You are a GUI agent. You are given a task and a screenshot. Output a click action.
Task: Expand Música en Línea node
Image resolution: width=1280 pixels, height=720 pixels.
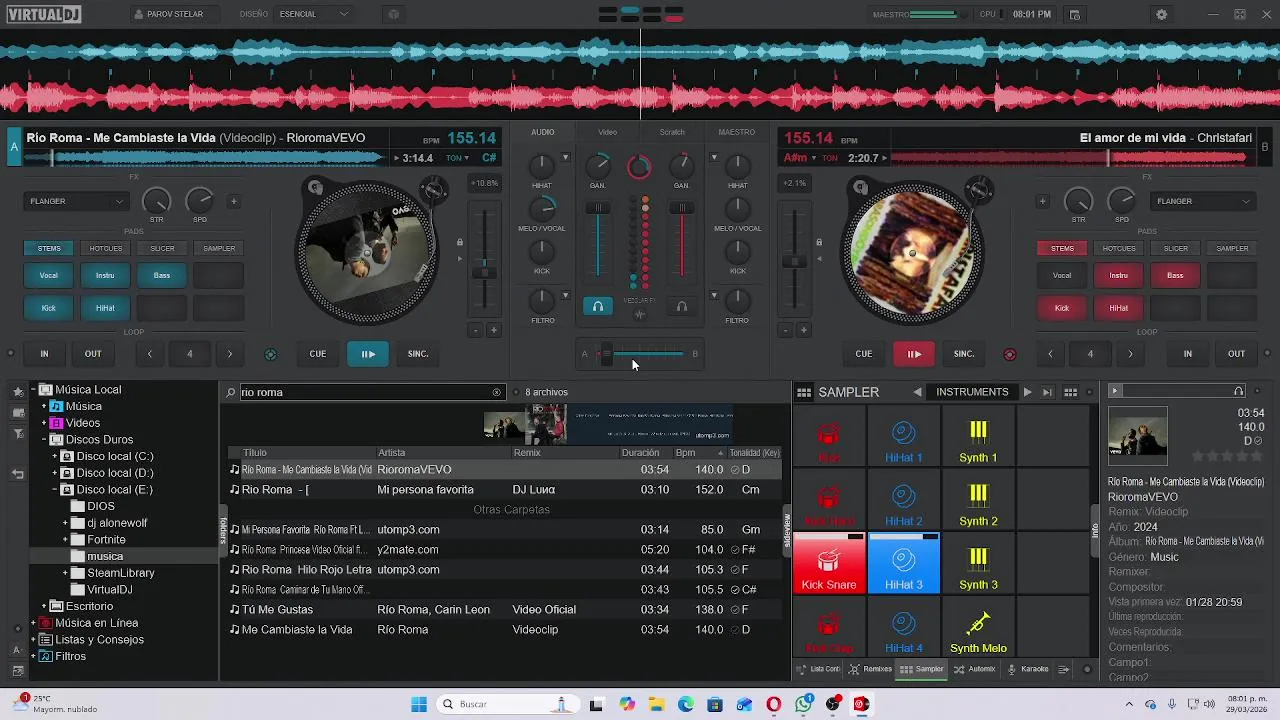[x=33, y=623]
